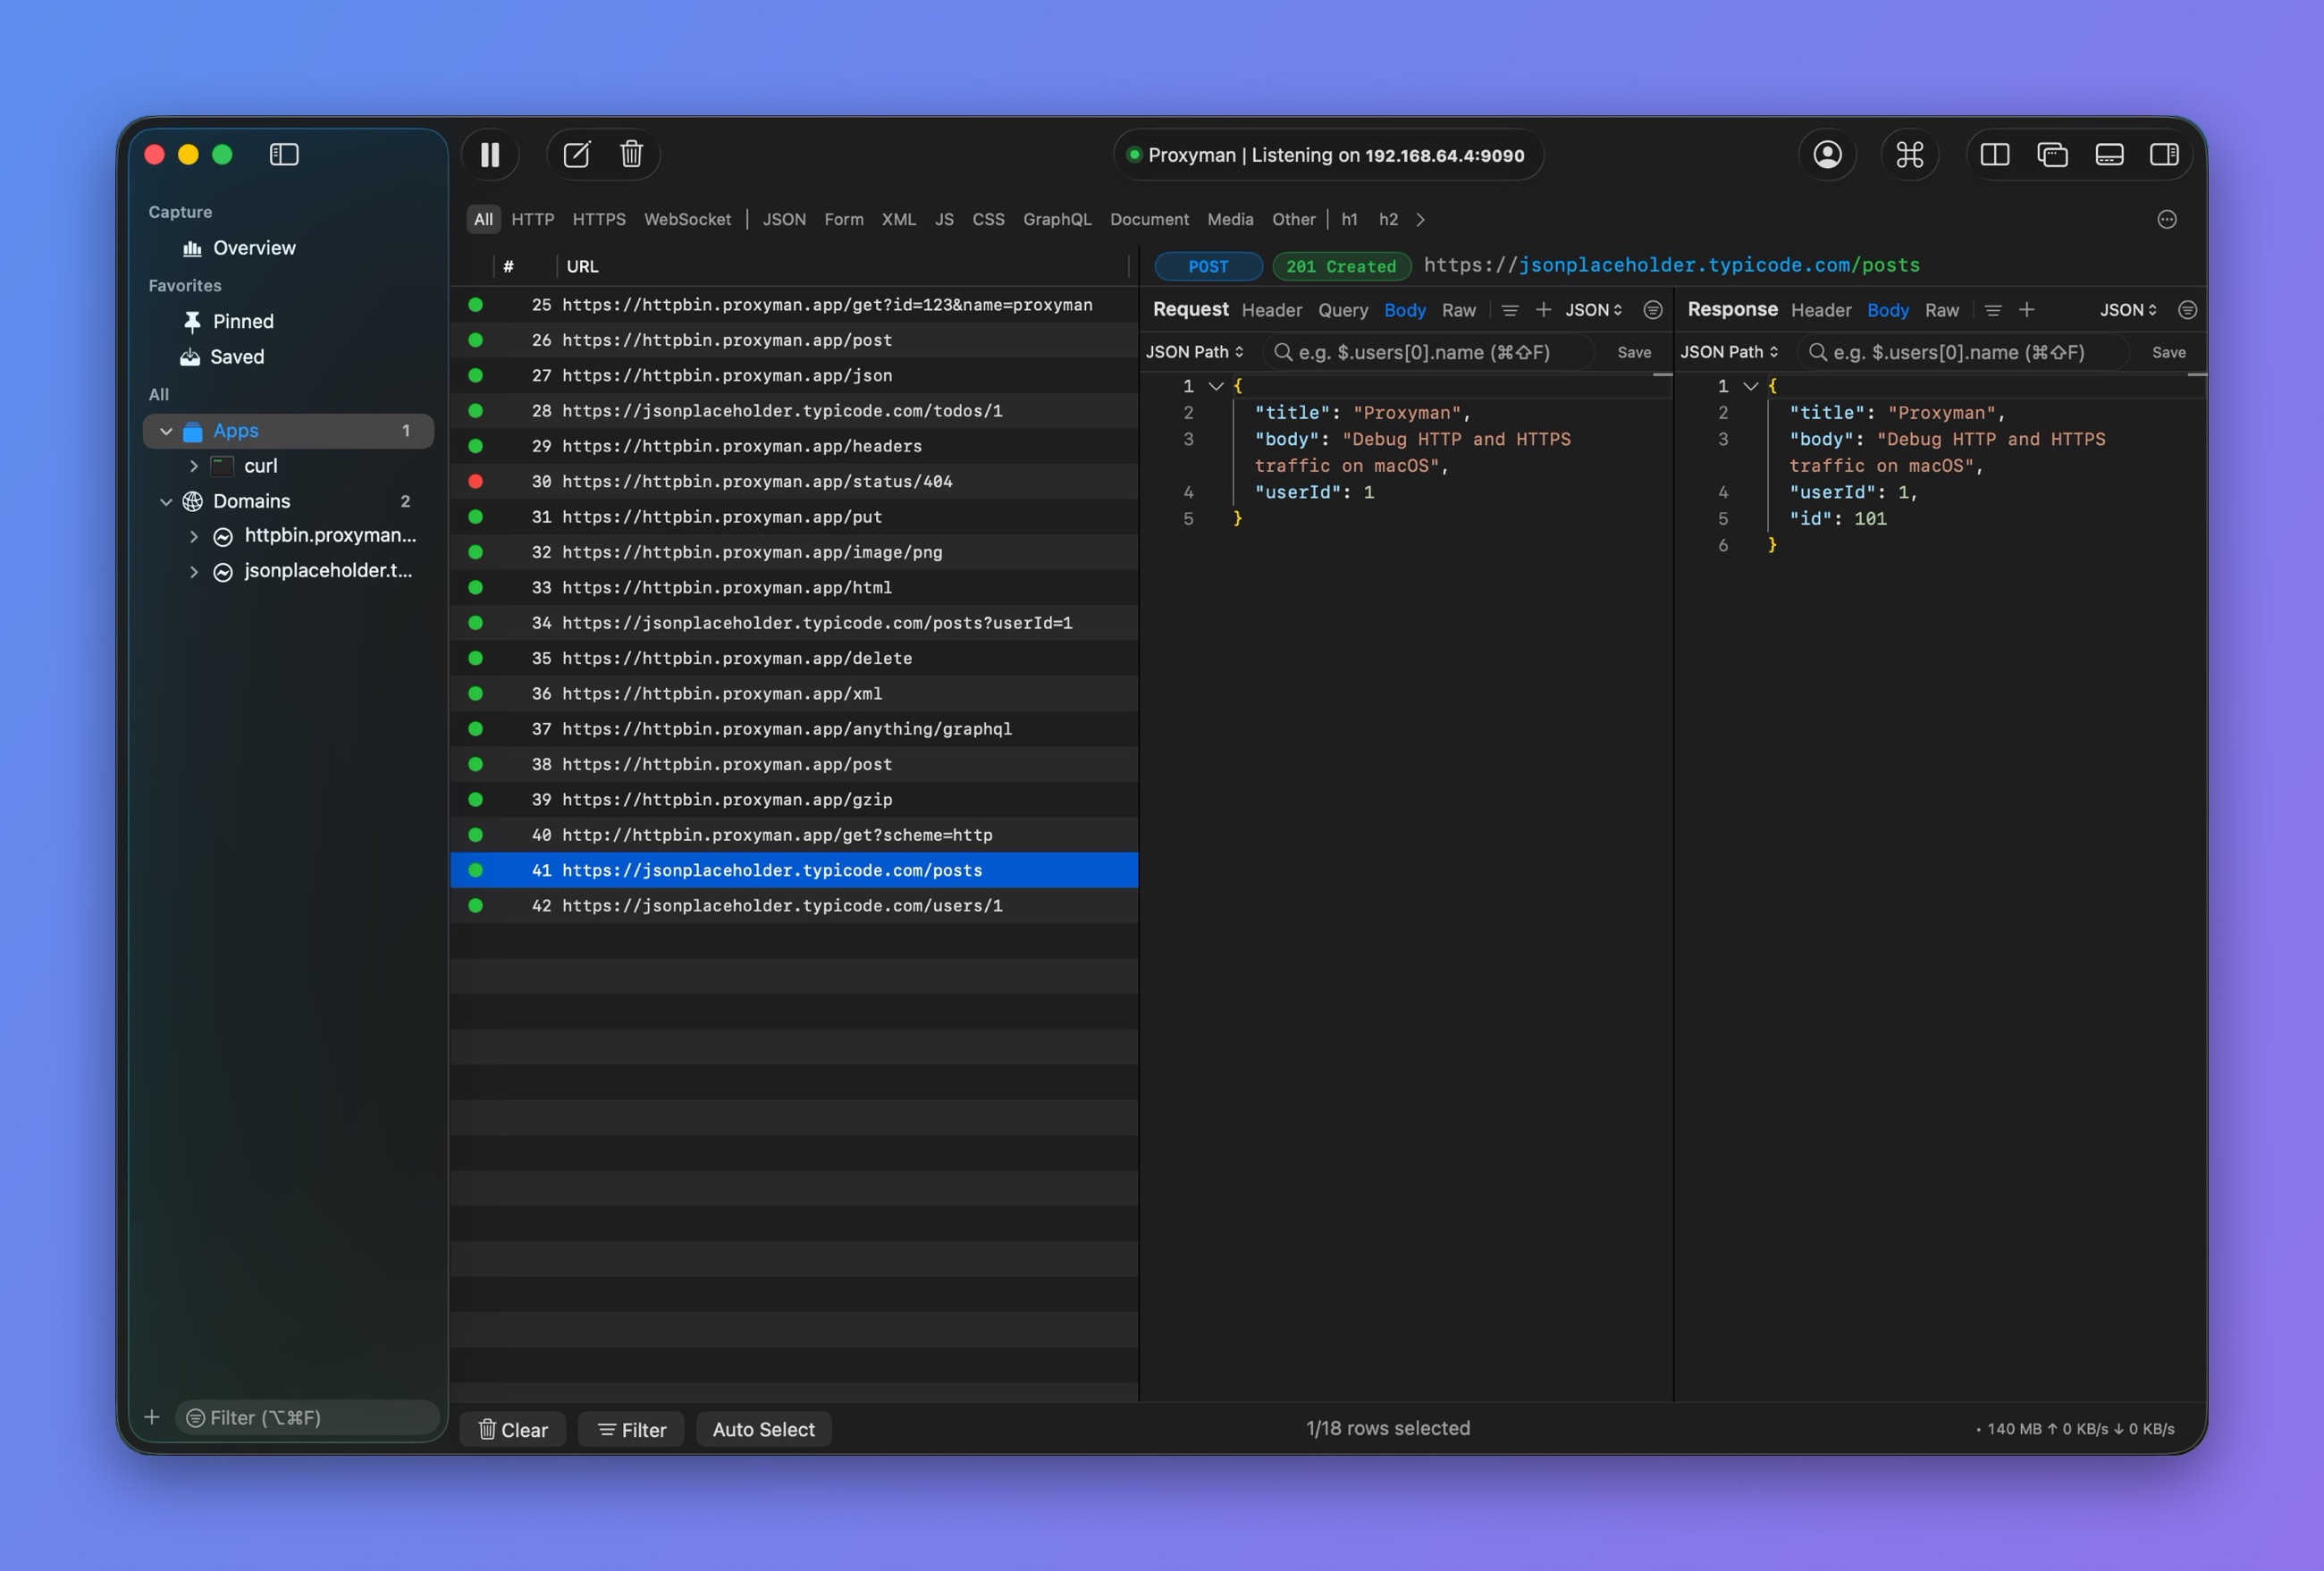Click the trash icon in the toolbar
The width and height of the screenshot is (2324, 1571).
(631, 155)
